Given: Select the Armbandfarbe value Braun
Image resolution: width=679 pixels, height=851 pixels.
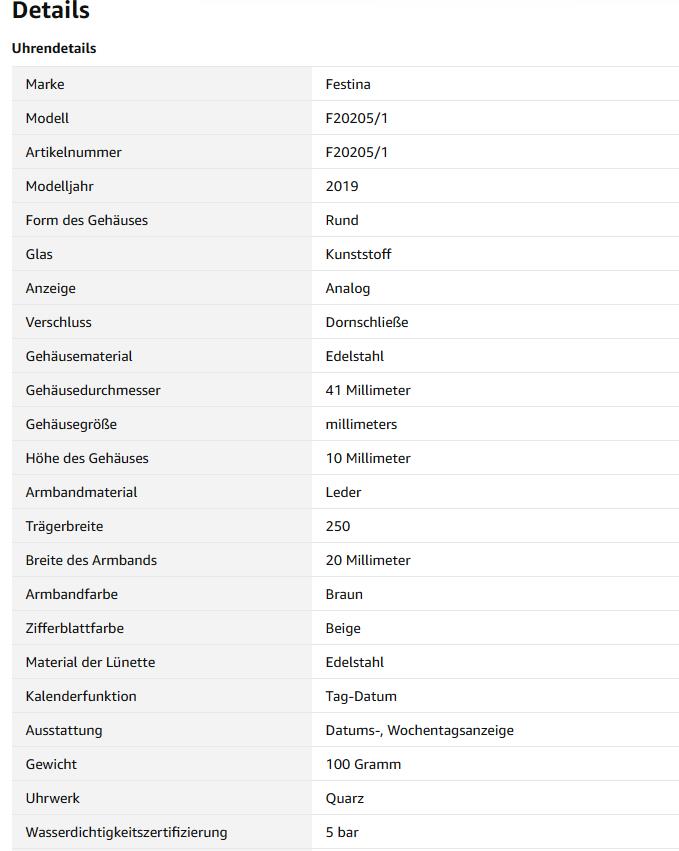Looking at the screenshot, I should coord(344,594).
